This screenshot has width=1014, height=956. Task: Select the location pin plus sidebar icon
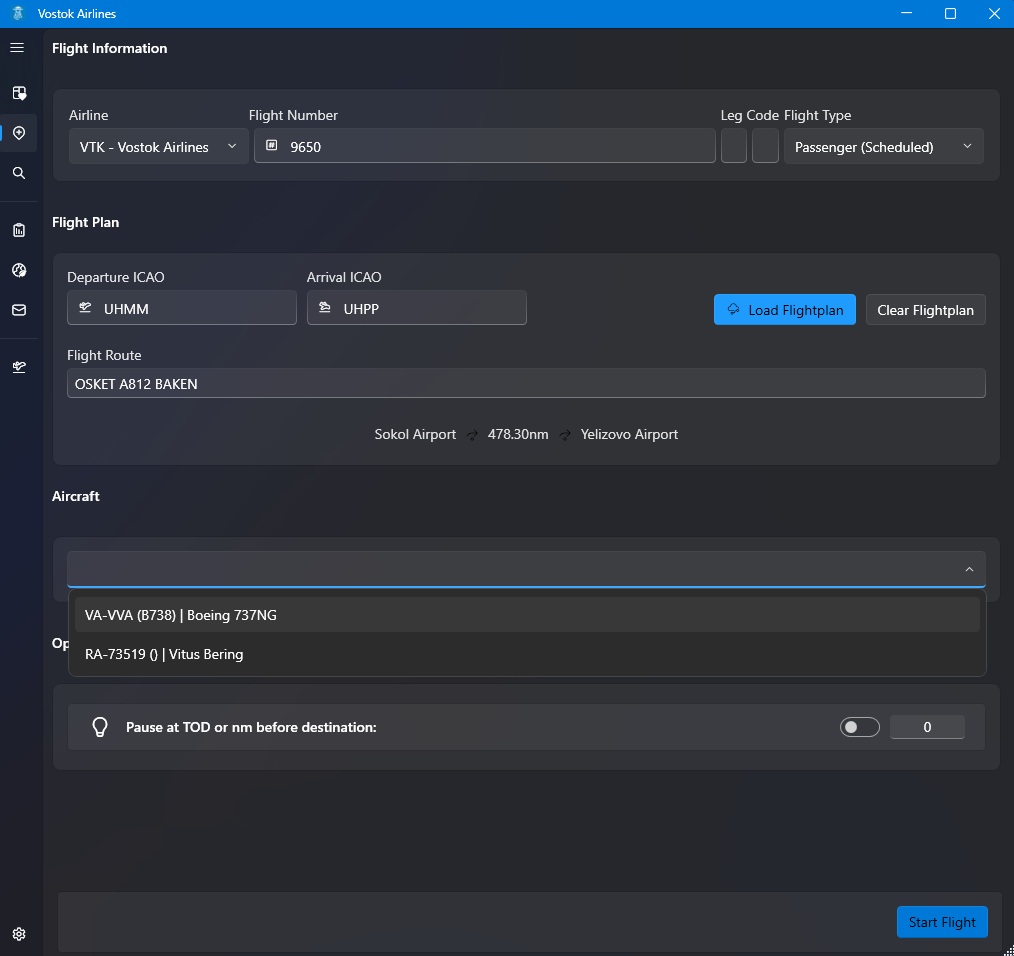point(19,133)
